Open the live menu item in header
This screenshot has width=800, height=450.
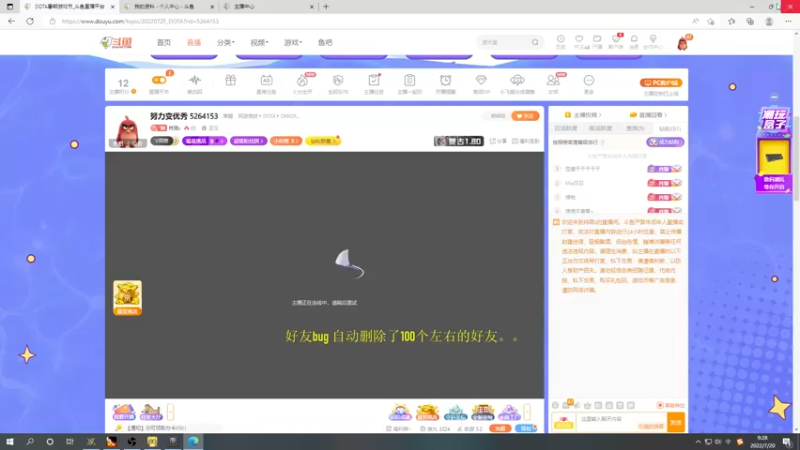tap(194, 42)
